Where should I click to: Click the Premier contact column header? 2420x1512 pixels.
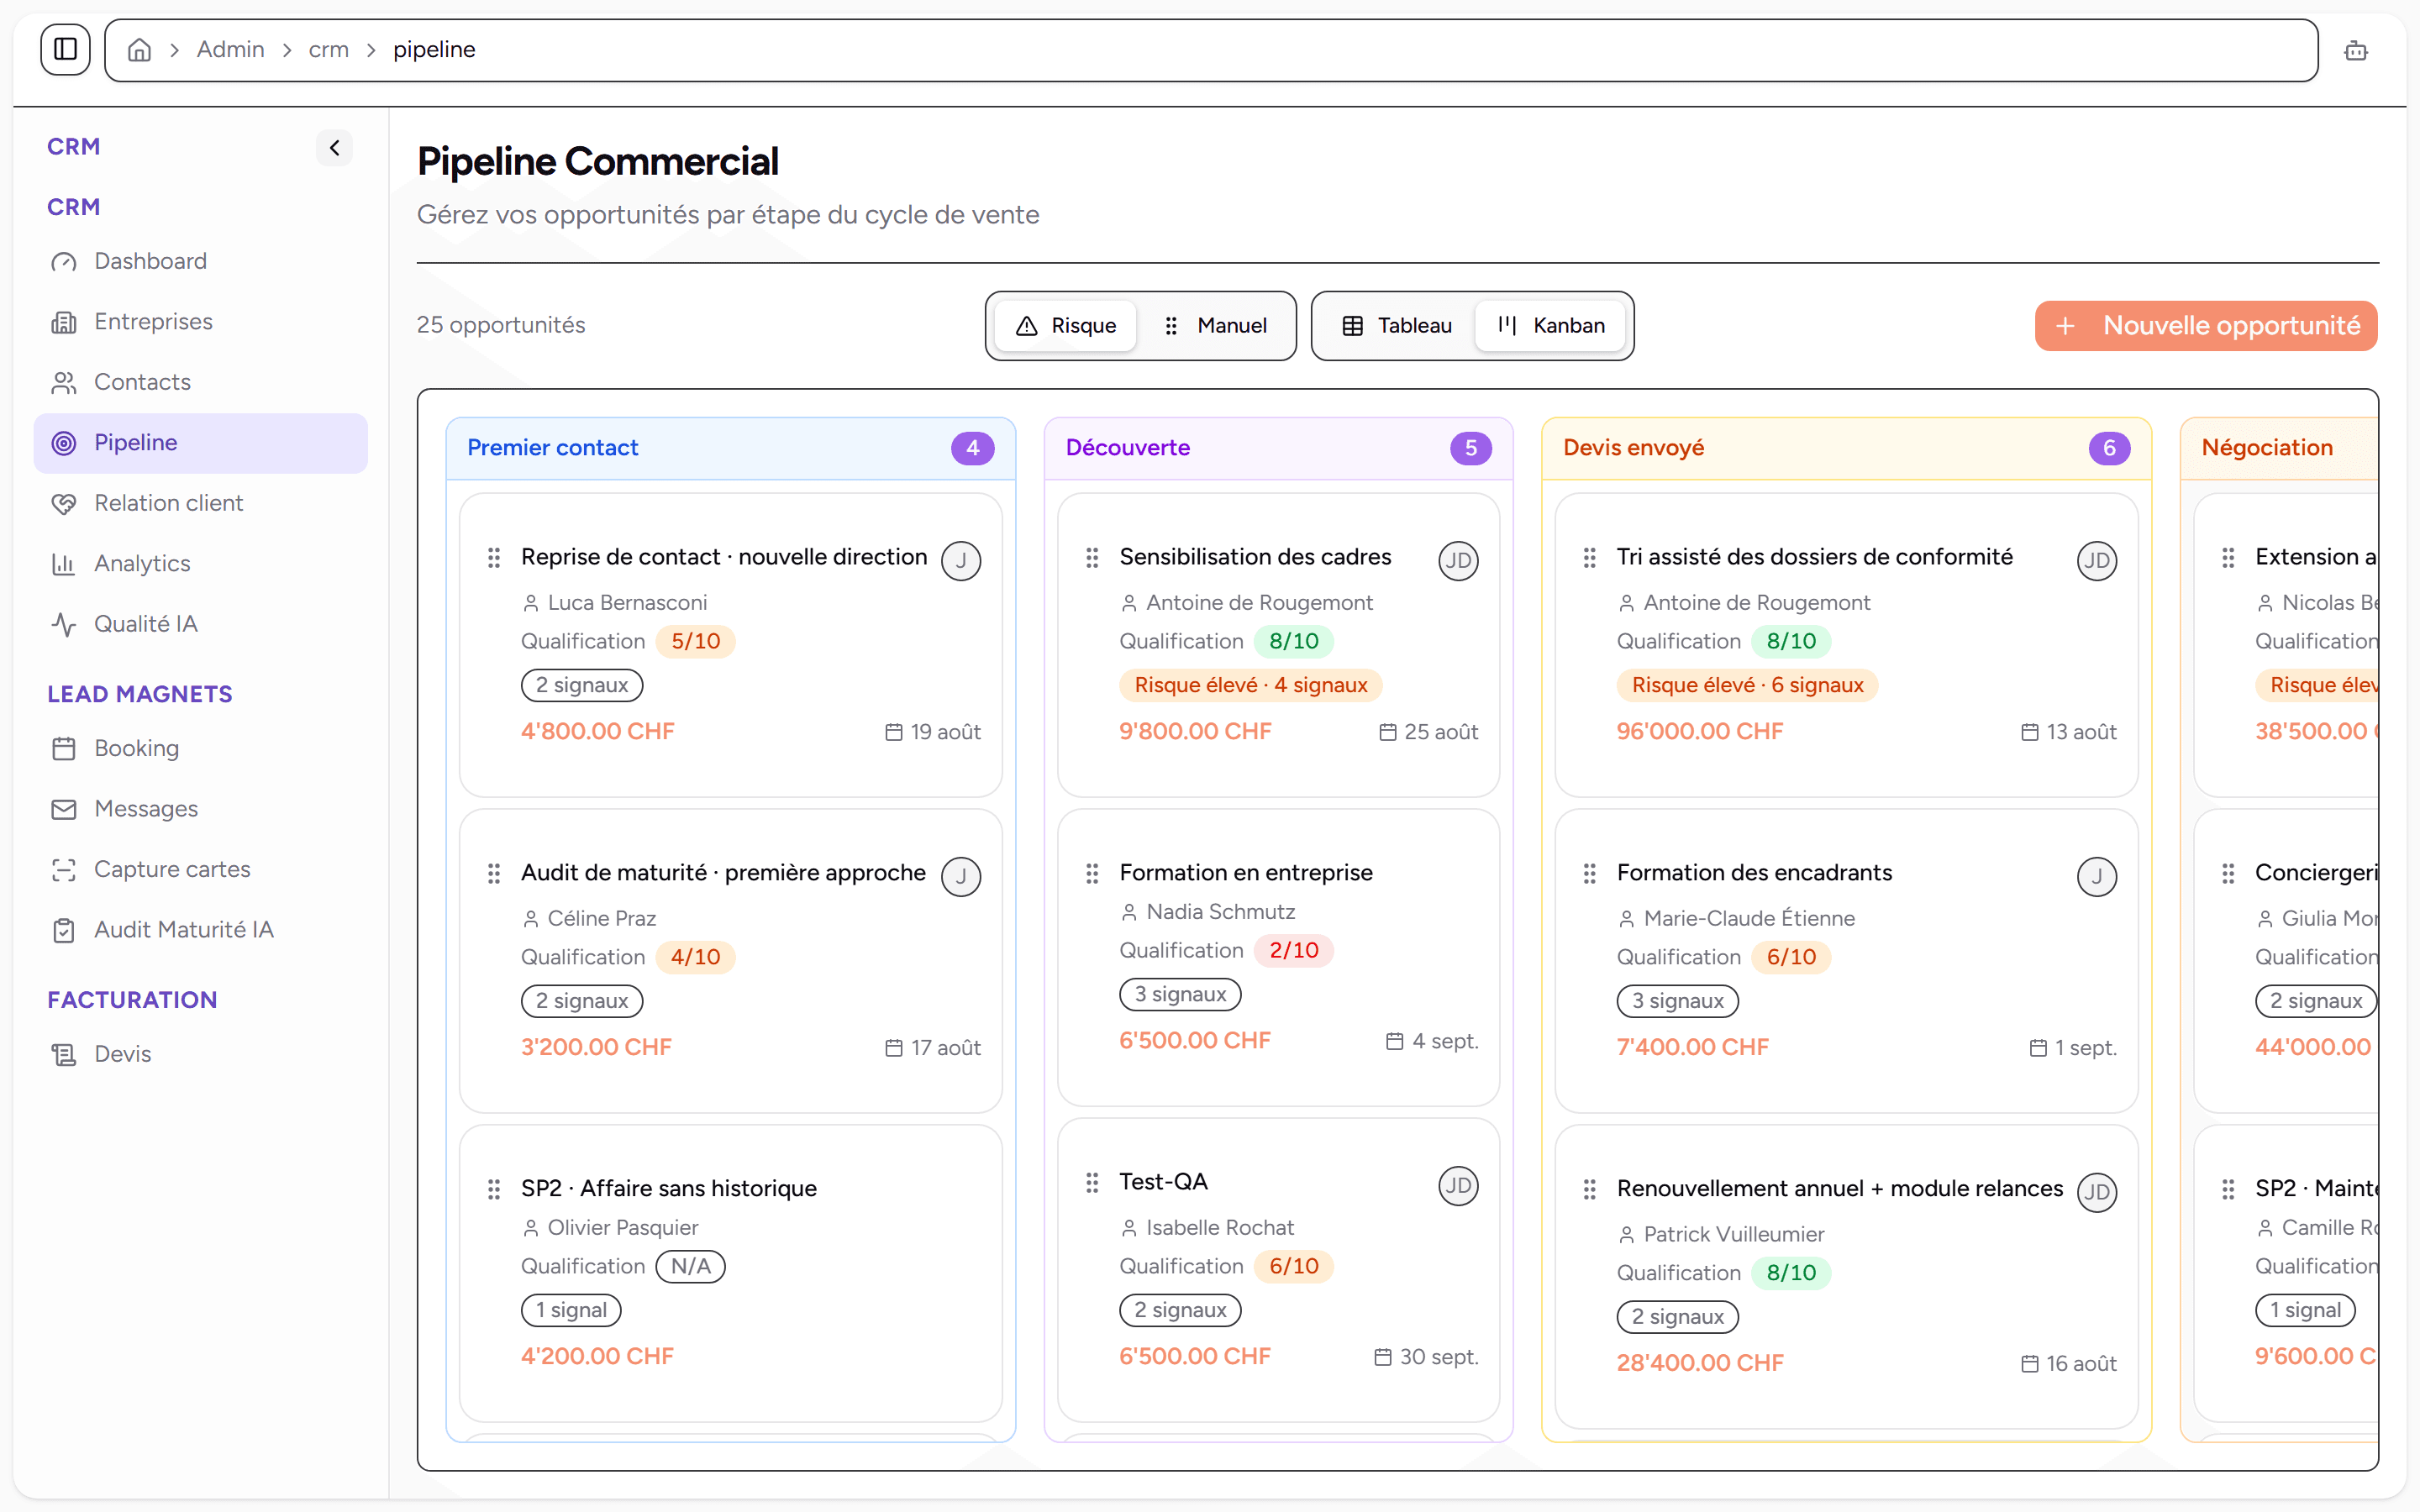(x=731, y=448)
